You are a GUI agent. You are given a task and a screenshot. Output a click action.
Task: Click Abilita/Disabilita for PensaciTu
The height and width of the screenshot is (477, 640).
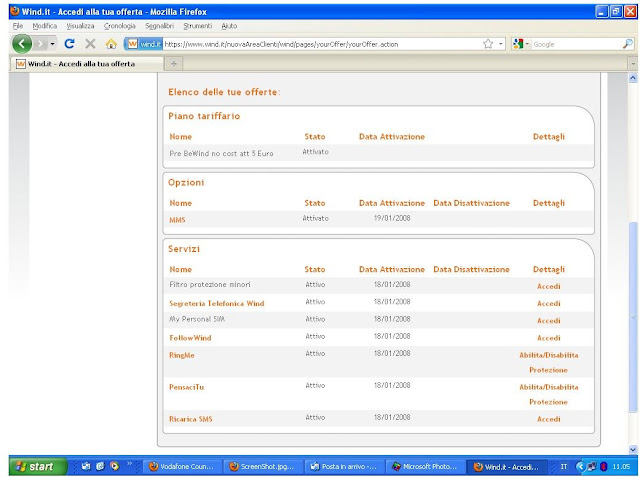click(x=549, y=387)
